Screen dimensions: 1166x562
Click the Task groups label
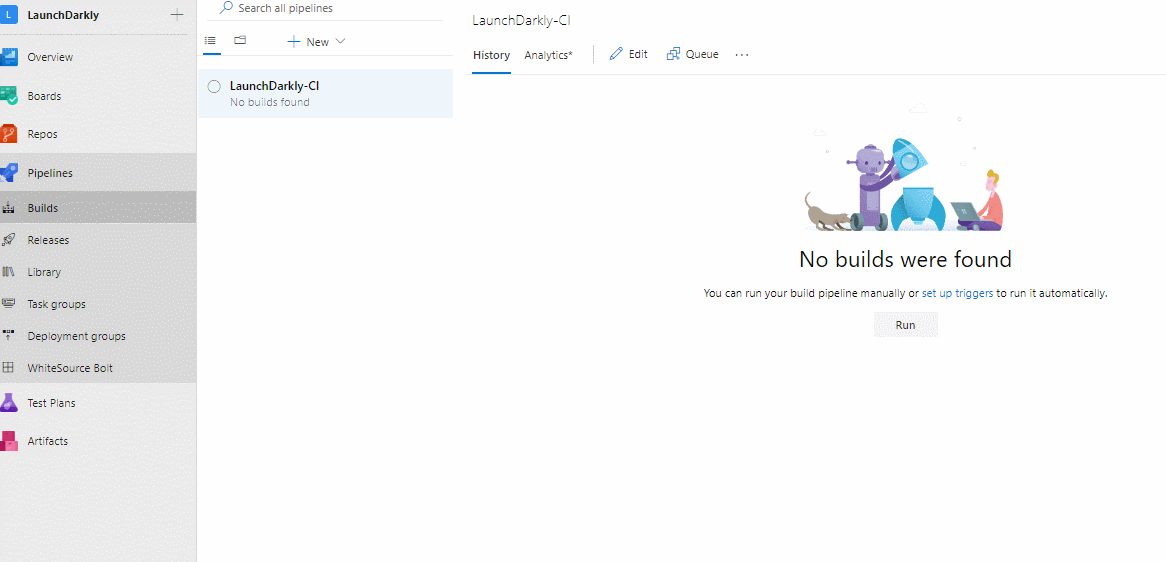(57, 304)
